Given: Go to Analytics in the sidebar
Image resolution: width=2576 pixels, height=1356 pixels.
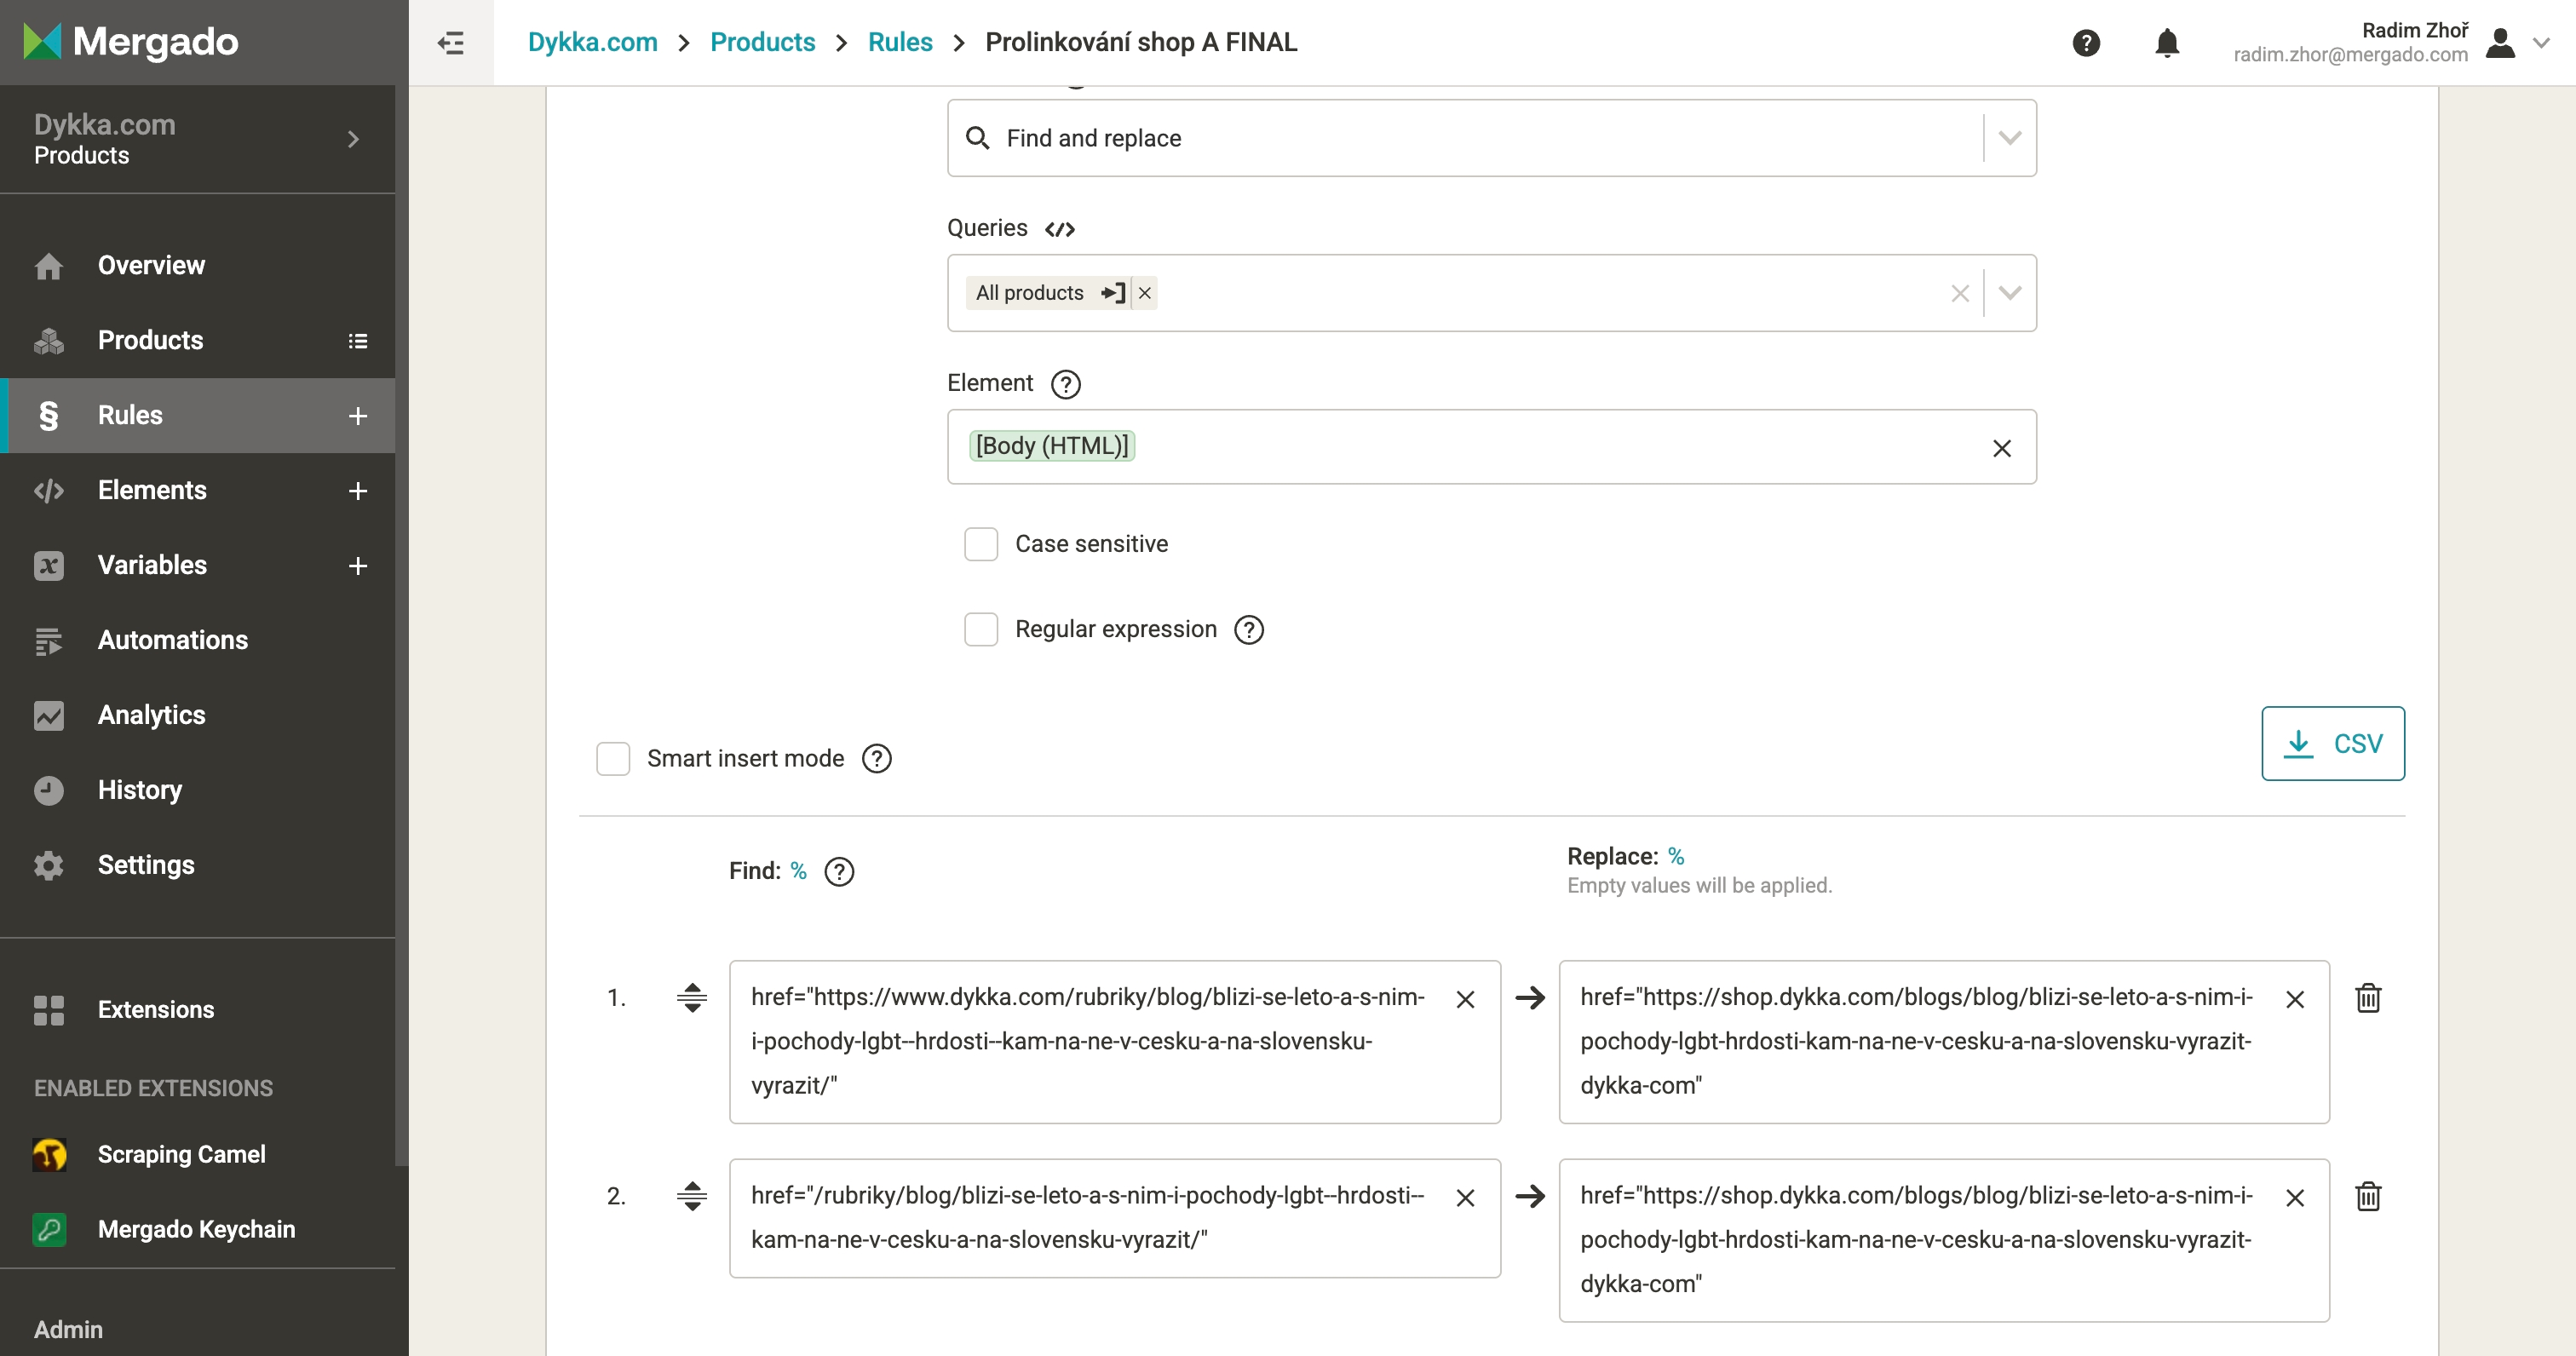Looking at the screenshot, I should (x=151, y=715).
